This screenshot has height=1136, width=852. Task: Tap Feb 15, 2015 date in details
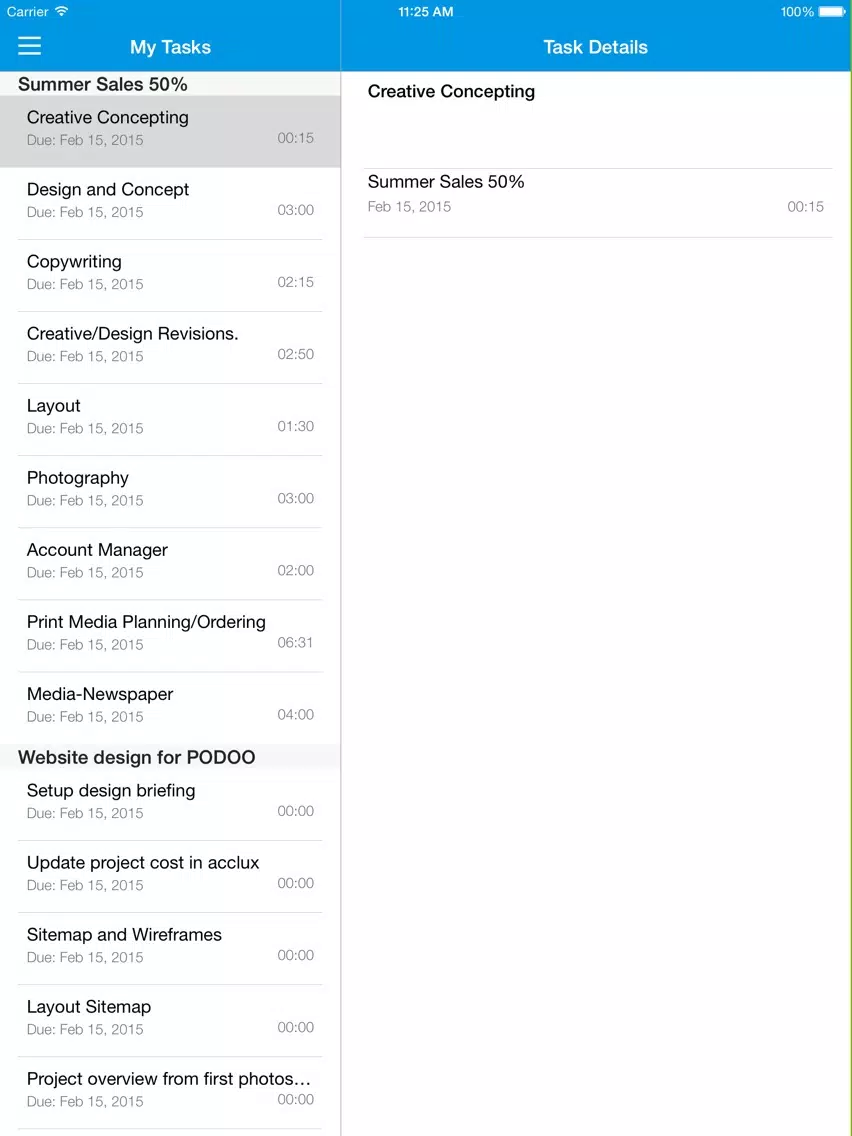409,206
